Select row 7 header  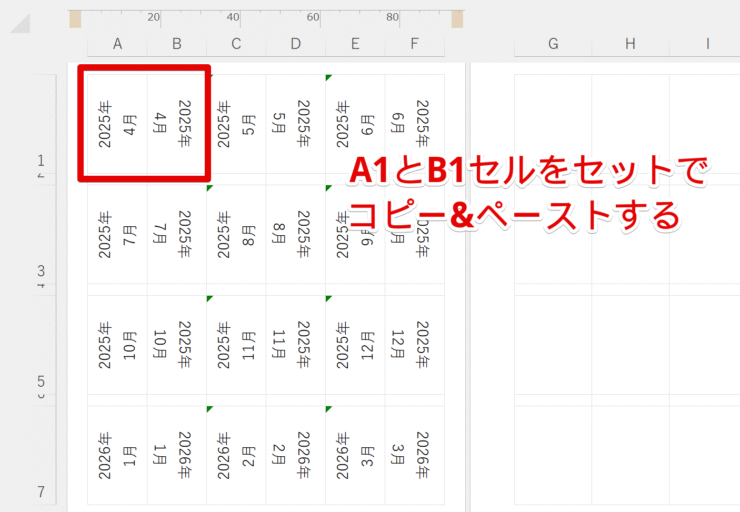pyautogui.click(x=42, y=455)
